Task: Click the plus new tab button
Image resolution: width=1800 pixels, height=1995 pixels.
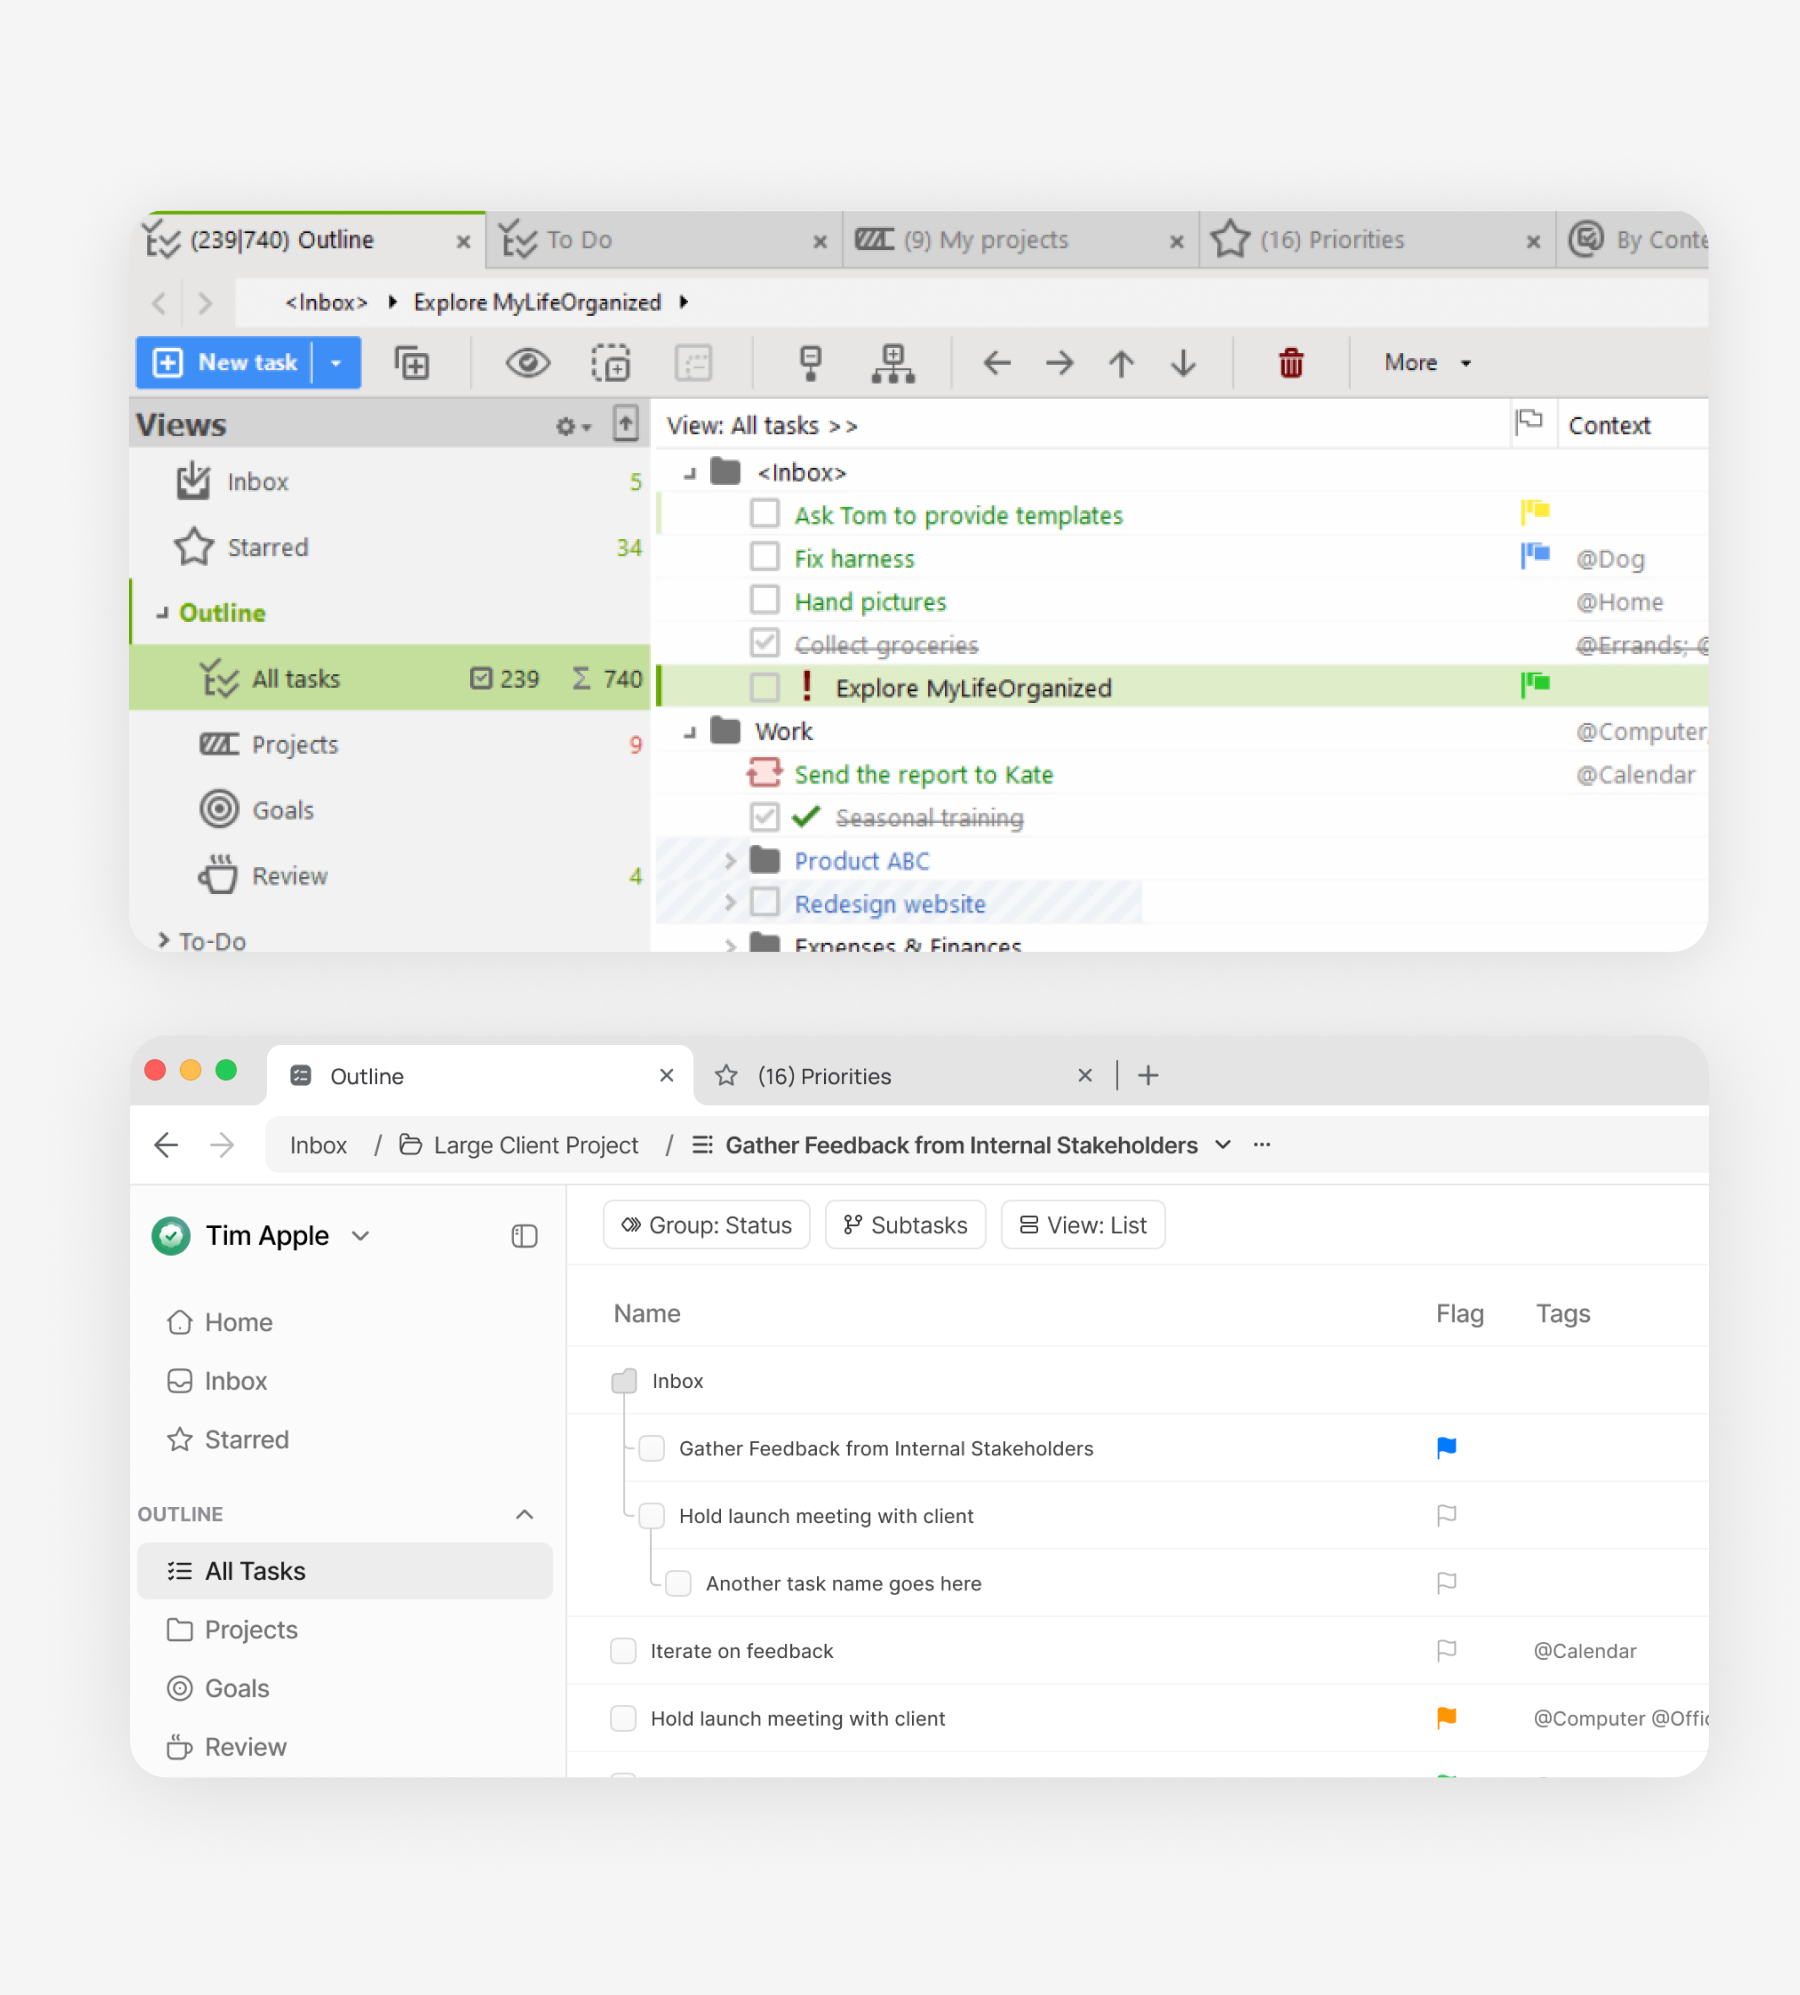Action: (x=1148, y=1076)
